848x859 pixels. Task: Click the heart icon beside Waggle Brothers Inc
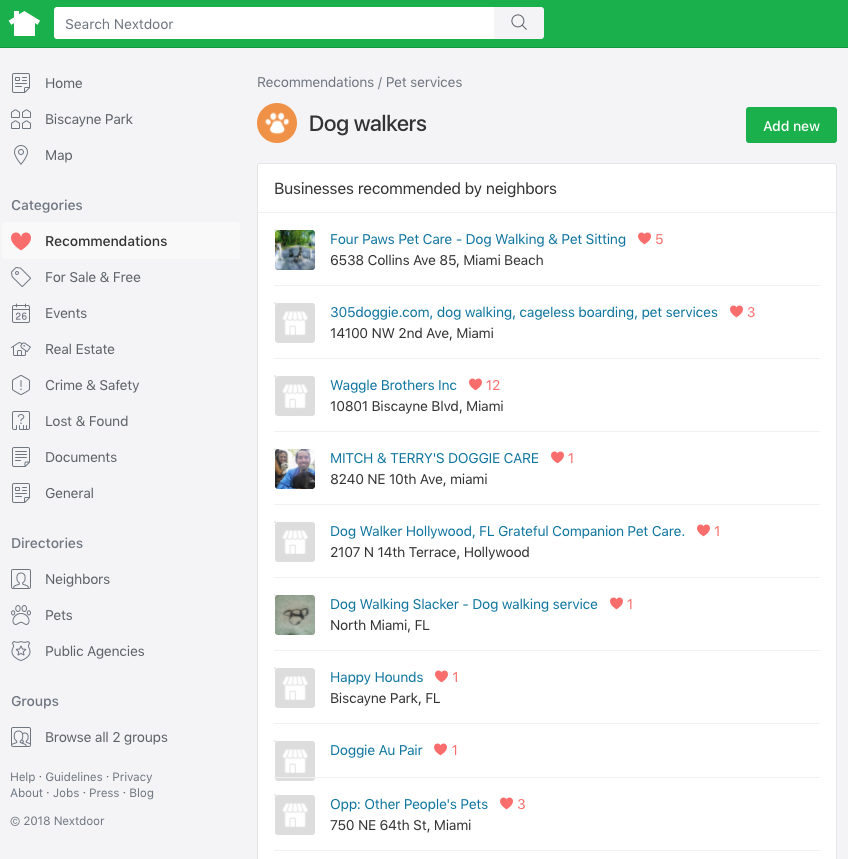pyautogui.click(x=475, y=385)
